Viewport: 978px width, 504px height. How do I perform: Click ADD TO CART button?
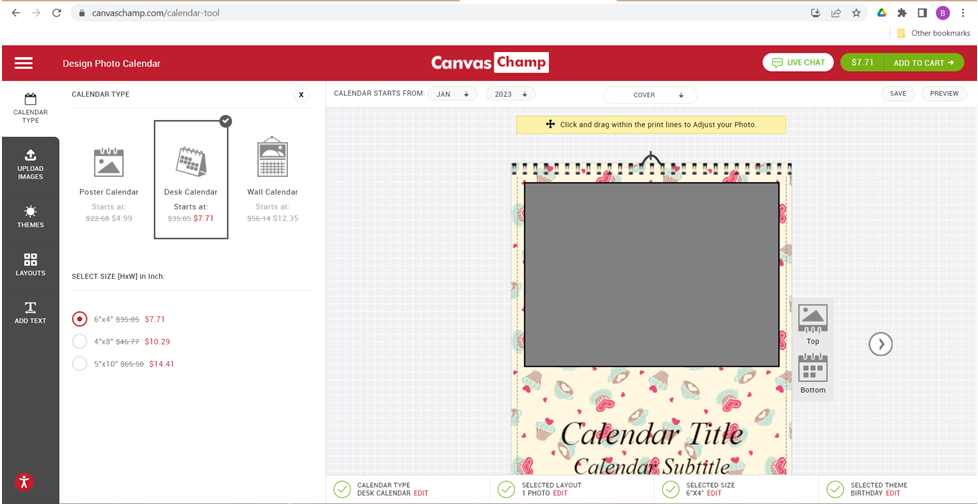[924, 62]
